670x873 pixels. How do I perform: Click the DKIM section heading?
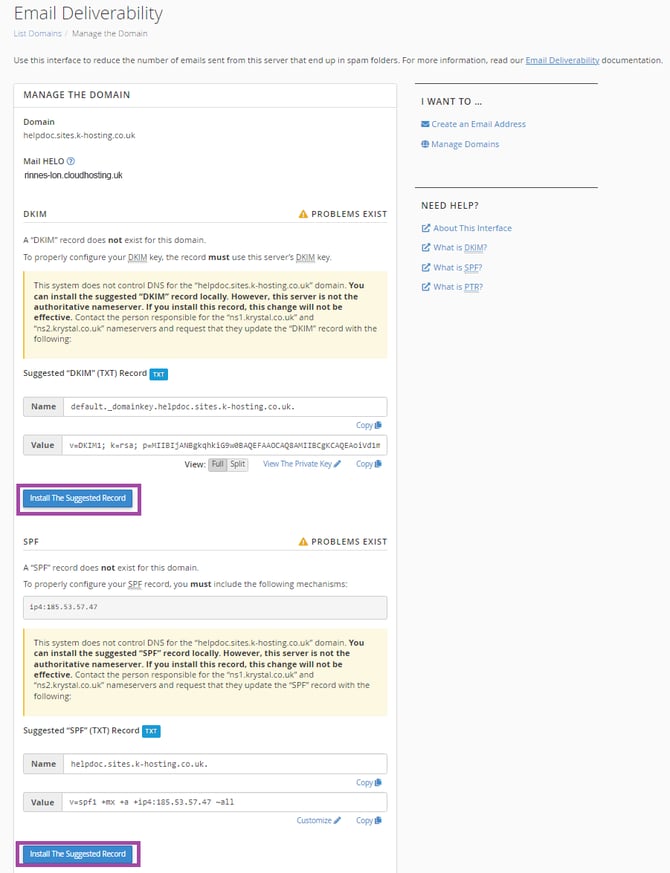click(35, 214)
